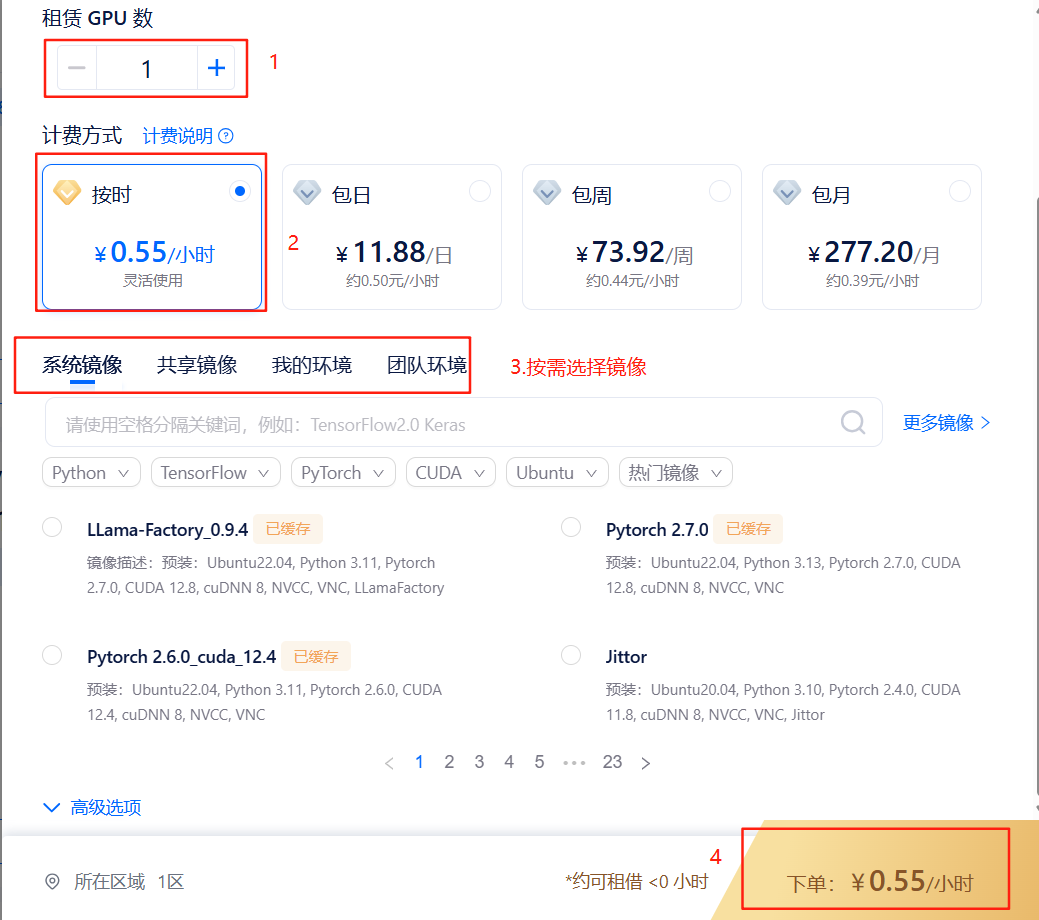Go to previous page of images
Viewport: 1039px width, 920px height.
click(389, 763)
